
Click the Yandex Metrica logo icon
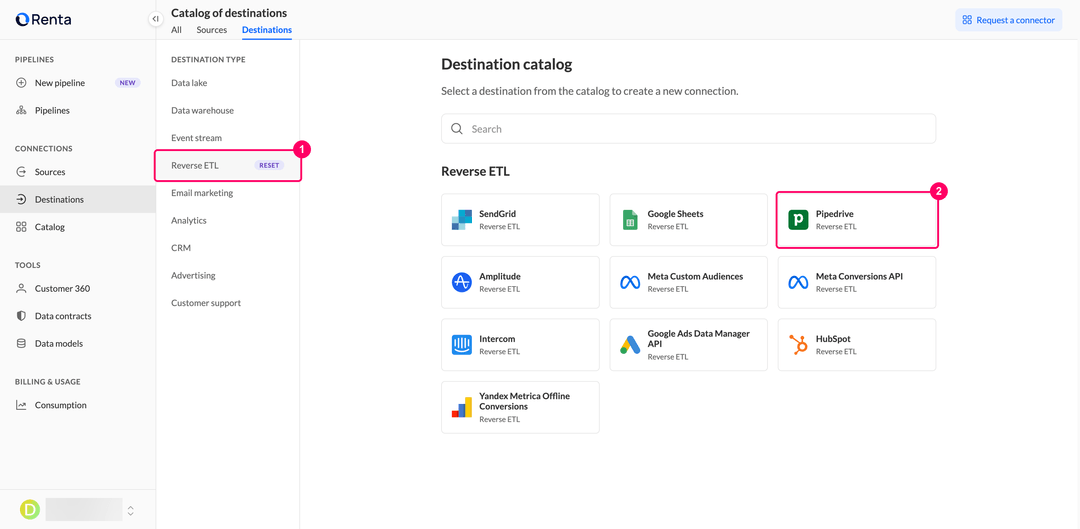[461, 407]
